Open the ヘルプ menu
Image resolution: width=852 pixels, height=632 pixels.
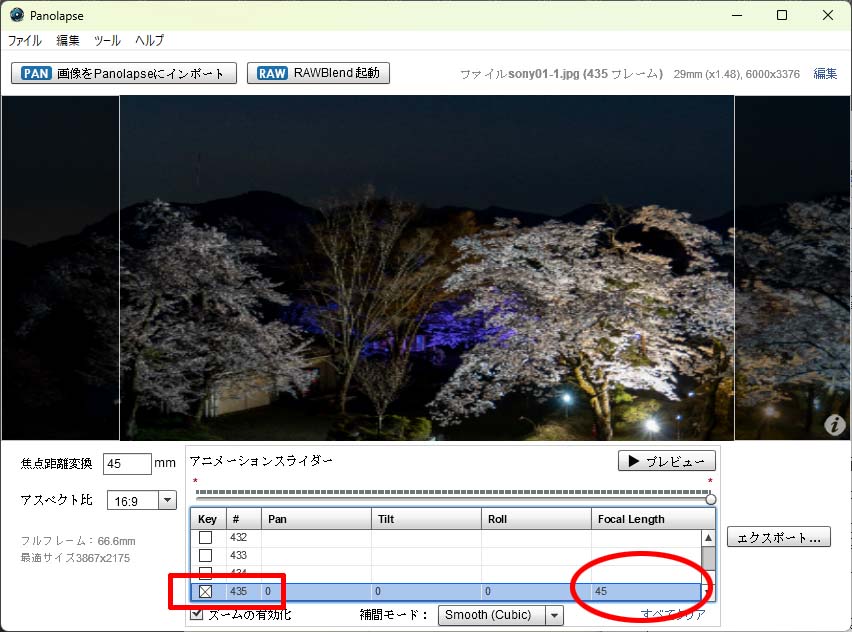tap(150, 41)
